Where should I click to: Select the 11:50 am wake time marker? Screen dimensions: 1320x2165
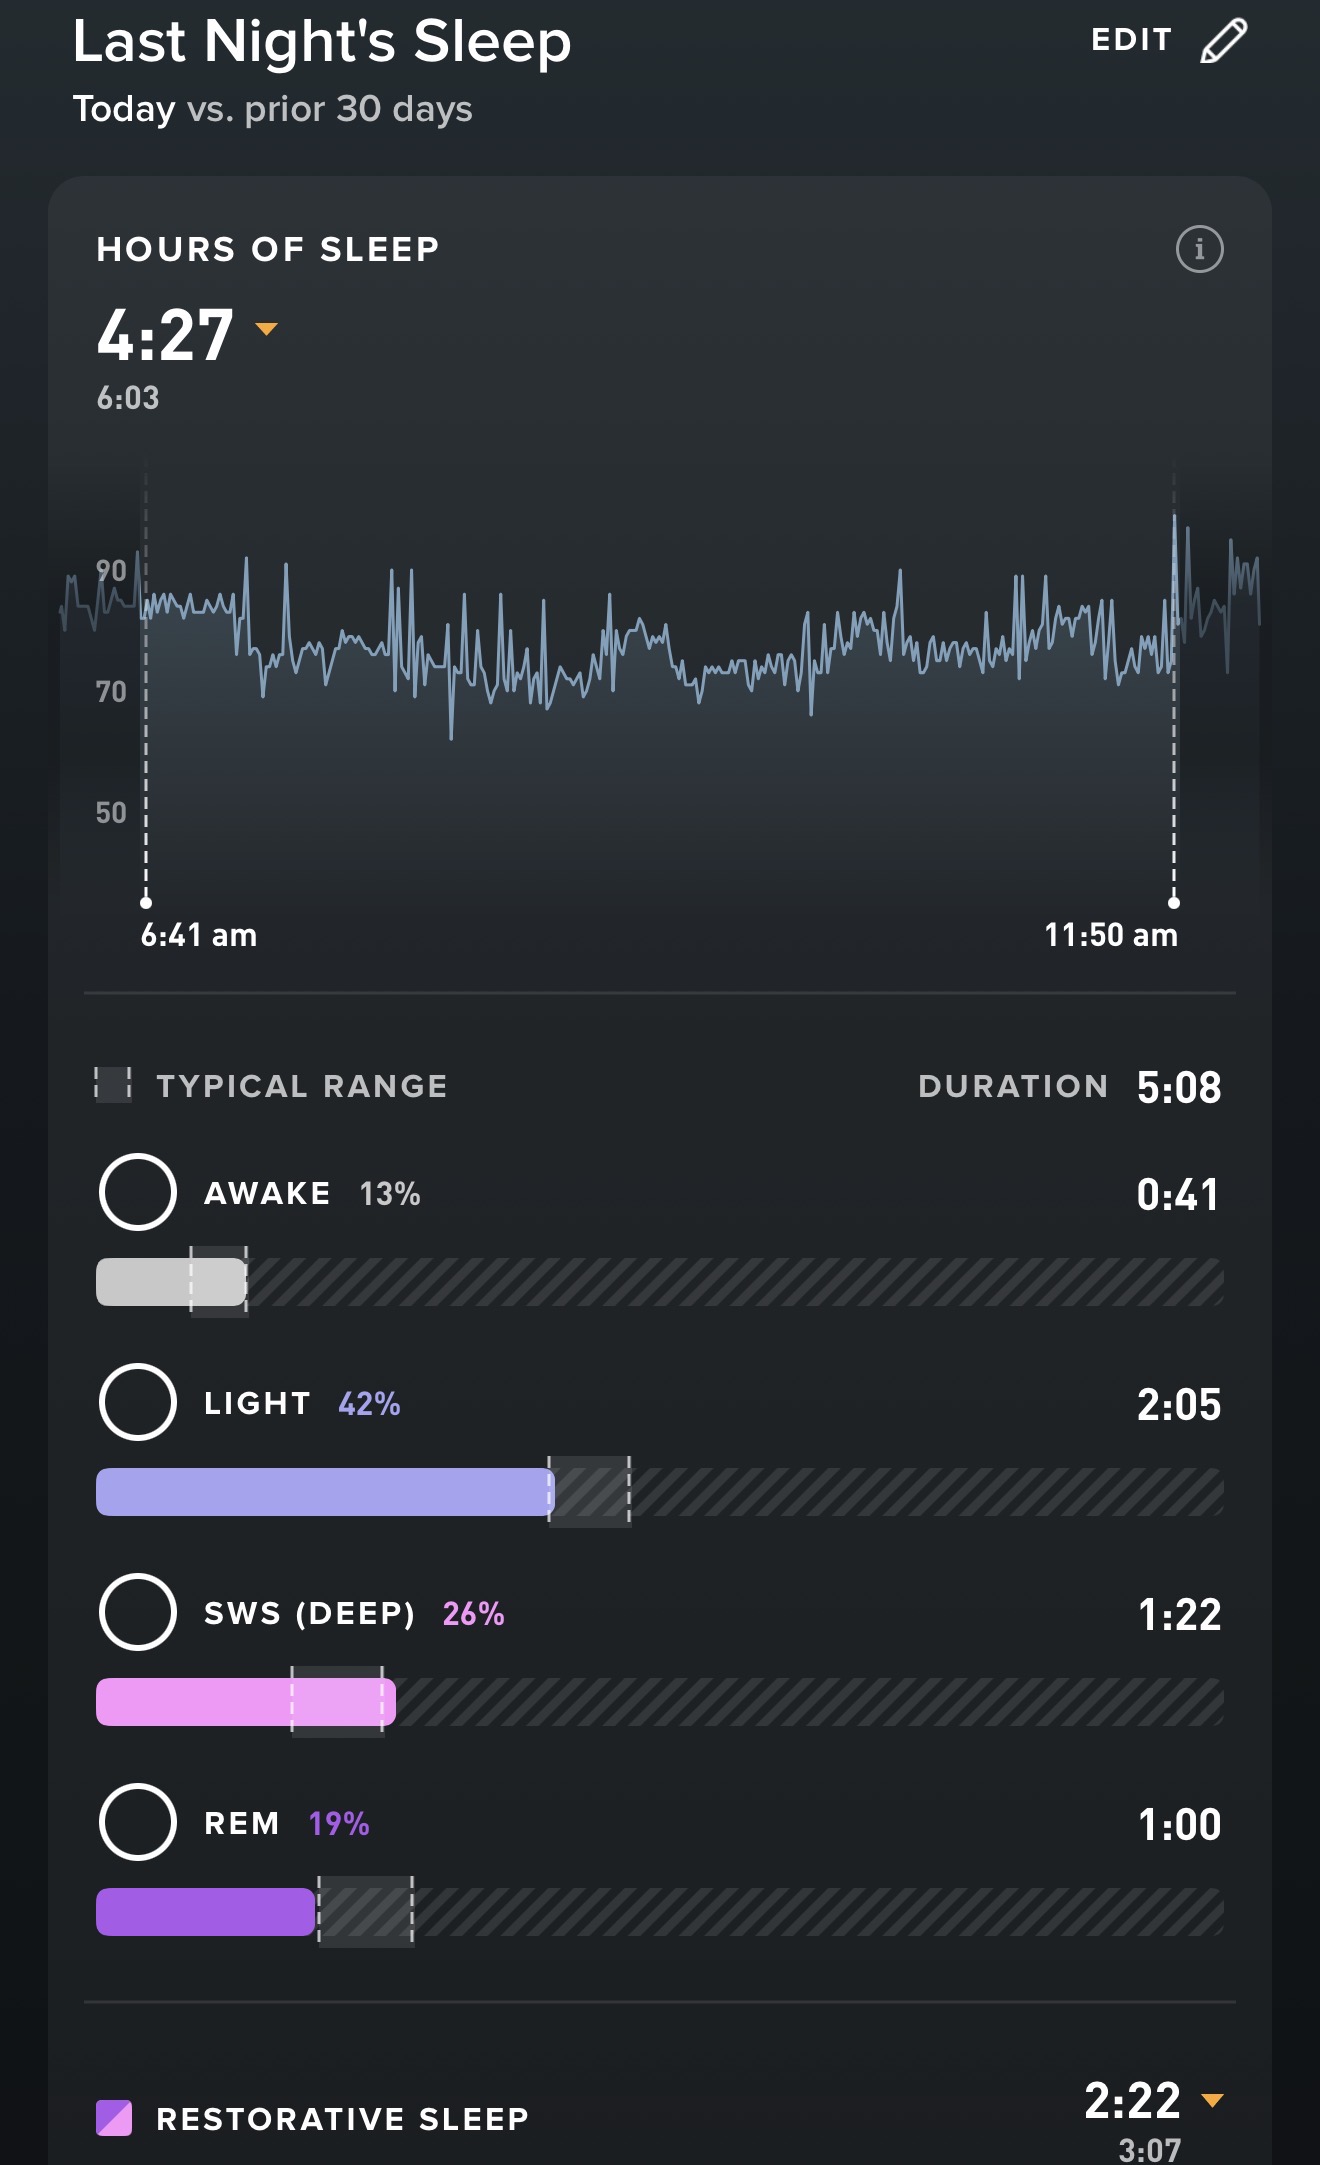1174,902
